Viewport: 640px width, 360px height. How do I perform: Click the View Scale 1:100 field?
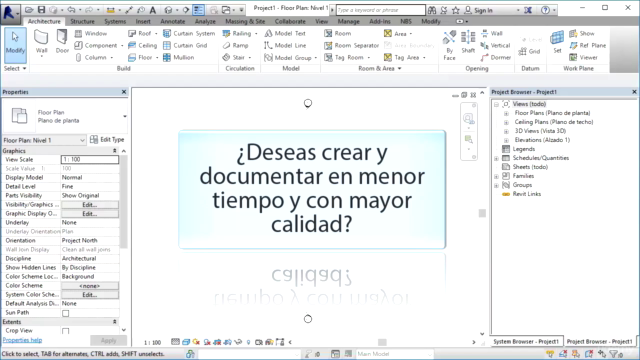click(90, 160)
